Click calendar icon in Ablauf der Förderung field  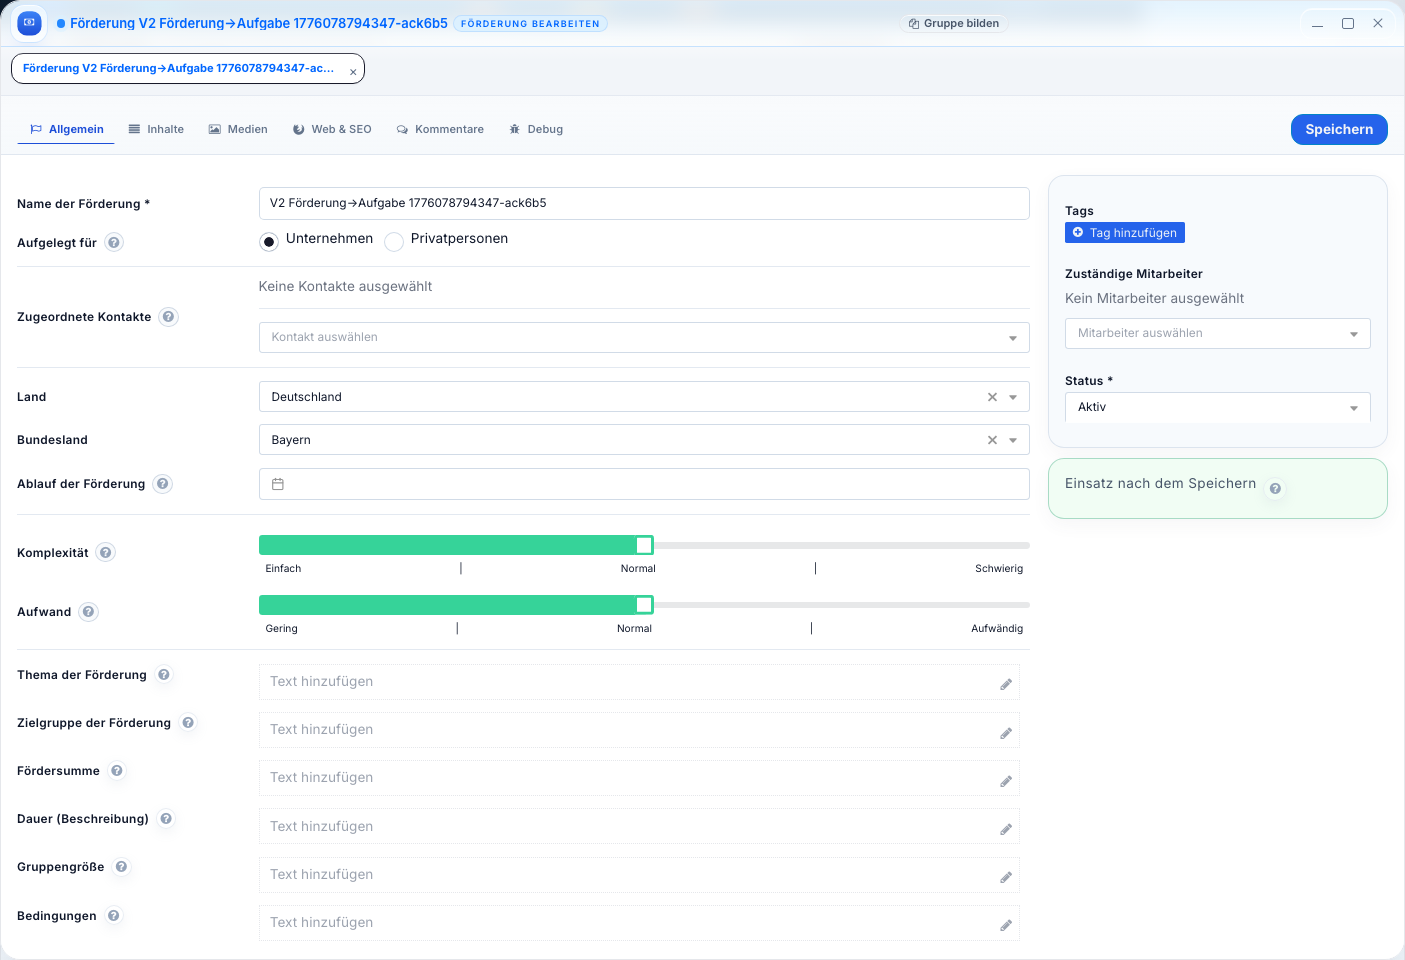(x=278, y=484)
